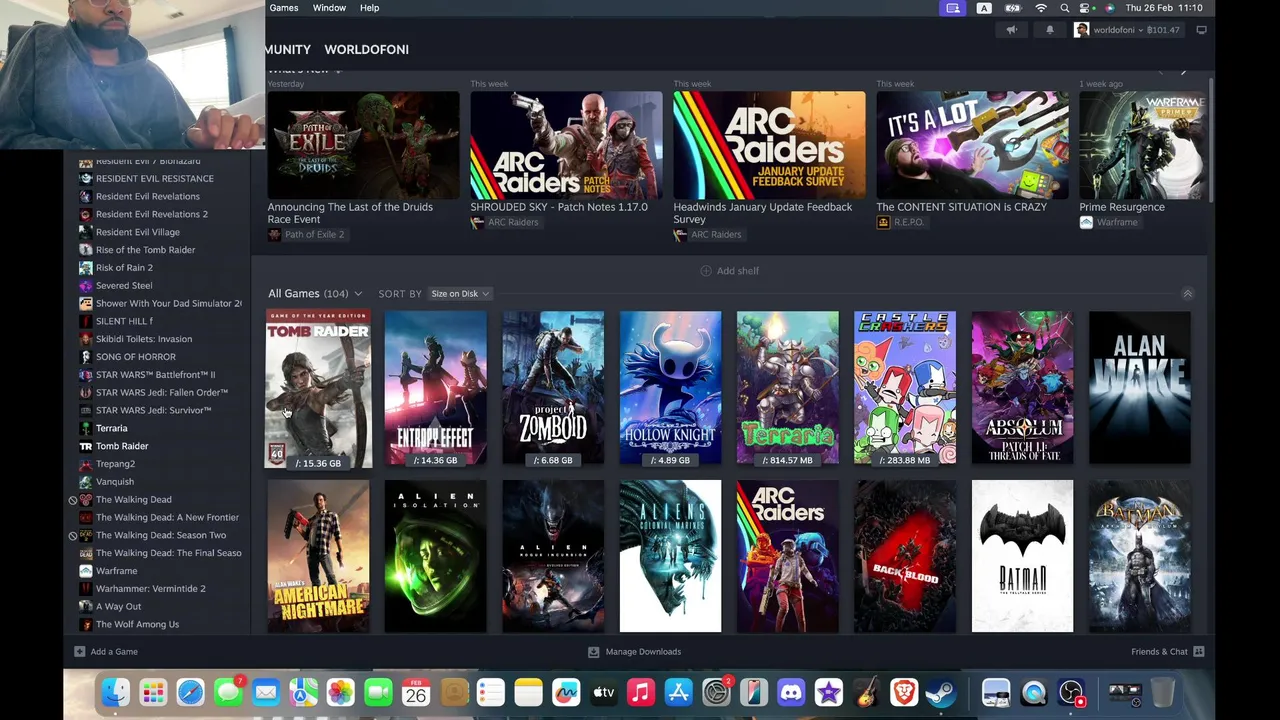
Task: Switch Steam to Big Picture mode icon
Action: pyautogui.click(x=1201, y=30)
